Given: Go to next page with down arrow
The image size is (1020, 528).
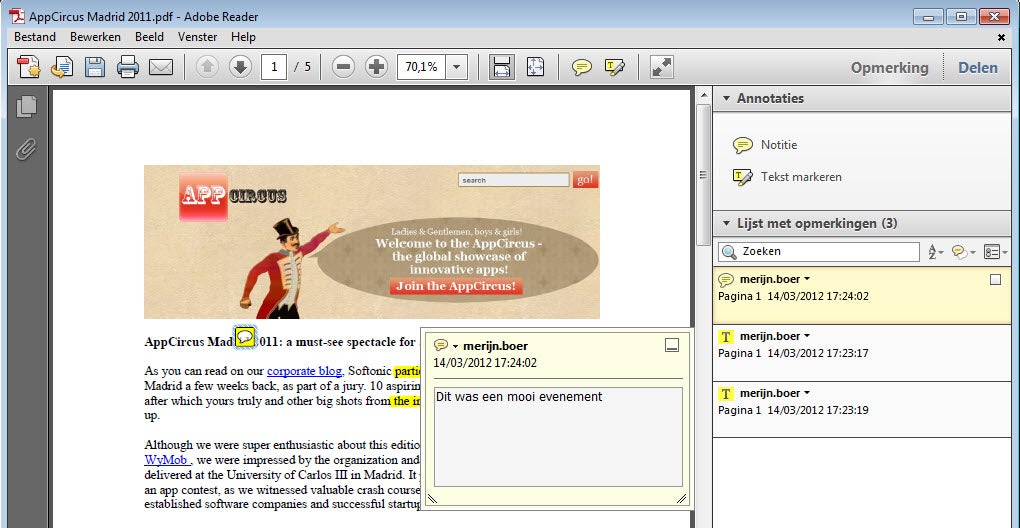Looking at the screenshot, I should (x=240, y=67).
